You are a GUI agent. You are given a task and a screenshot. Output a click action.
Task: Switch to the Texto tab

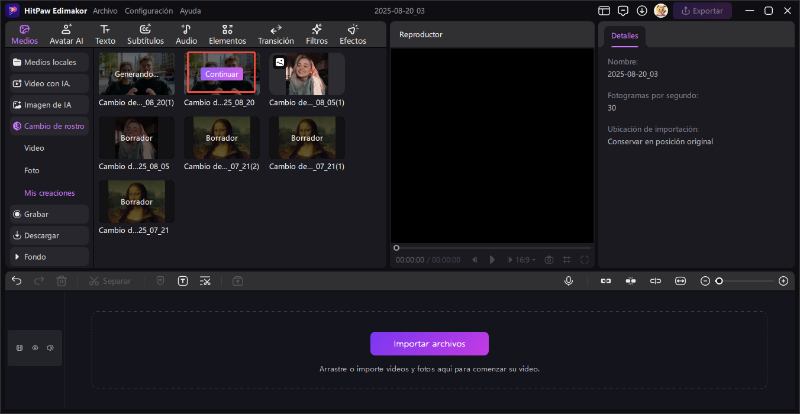(x=105, y=35)
